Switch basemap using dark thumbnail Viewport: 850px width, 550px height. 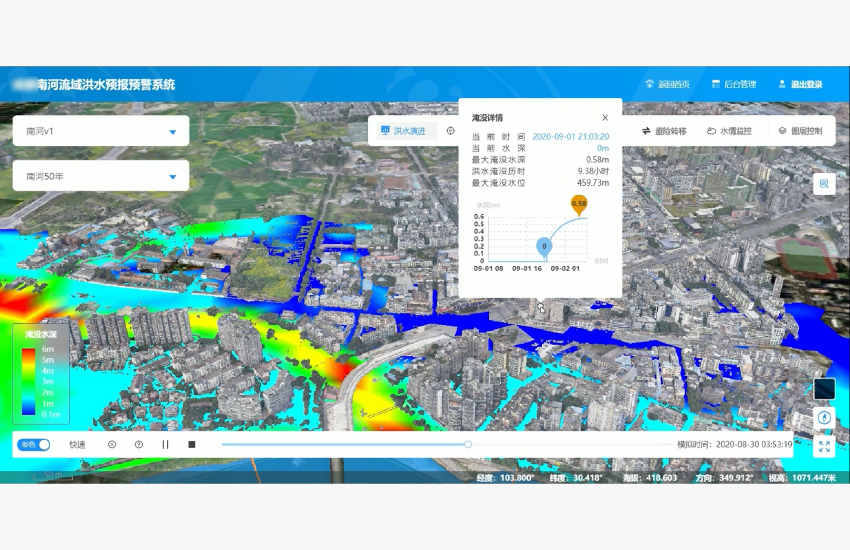click(x=824, y=389)
